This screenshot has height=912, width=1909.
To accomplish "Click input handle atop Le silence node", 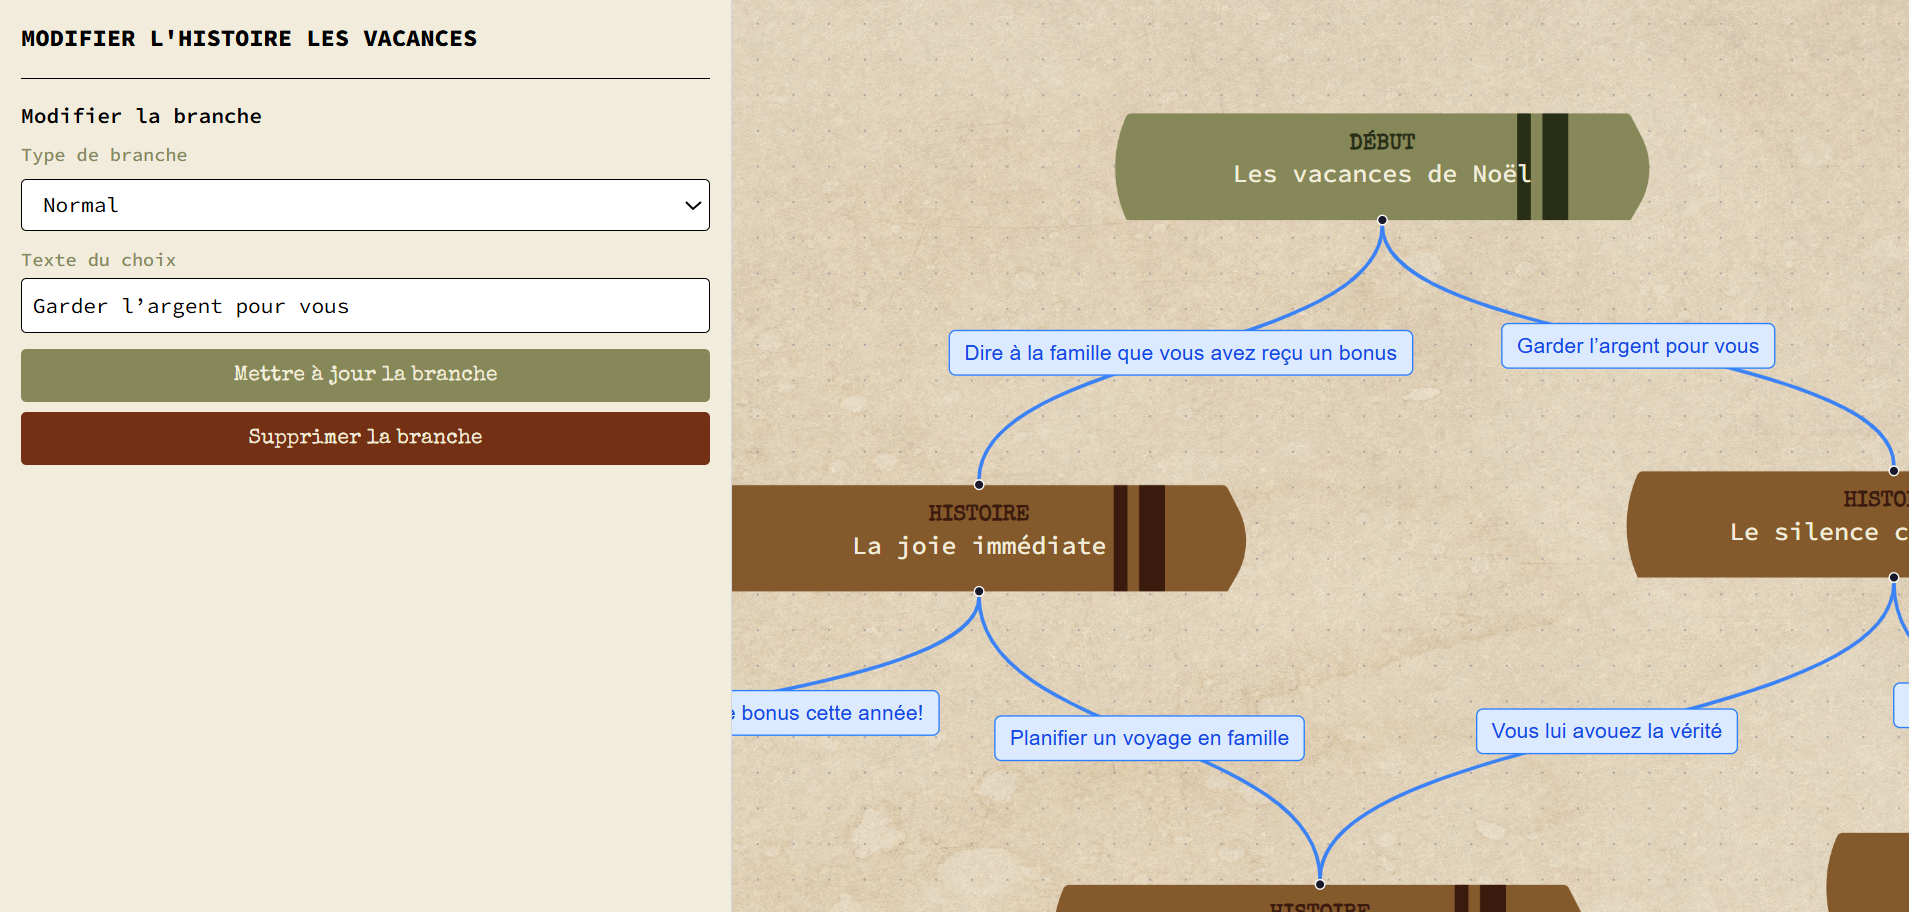I will point(1893,471).
